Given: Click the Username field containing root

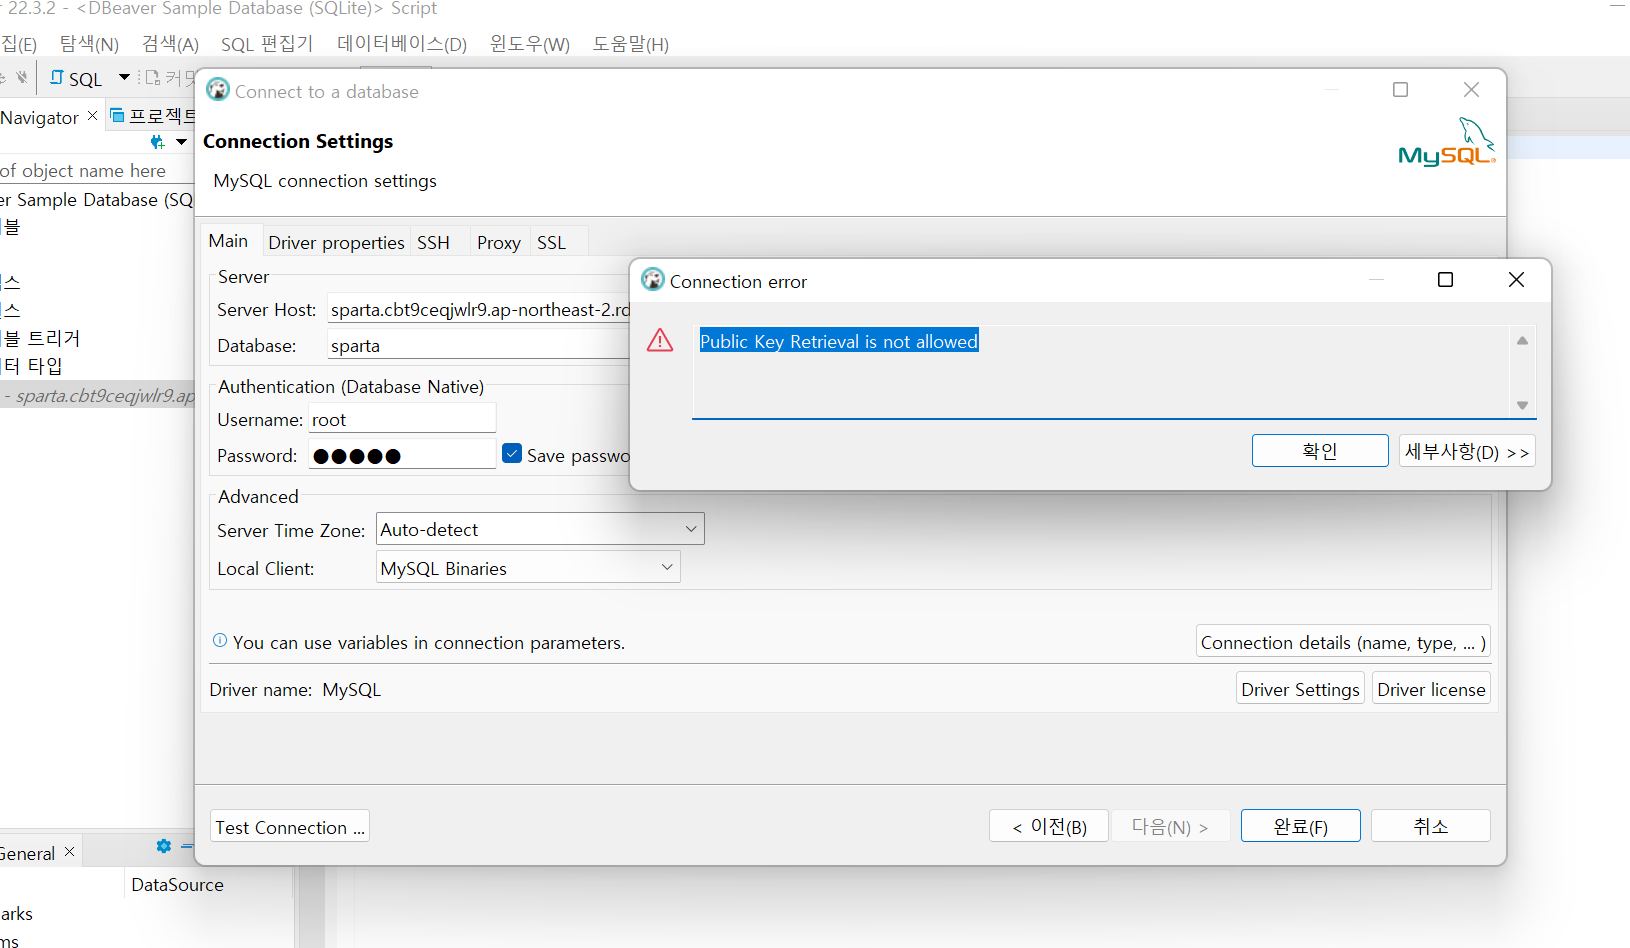Looking at the screenshot, I should (x=402, y=420).
